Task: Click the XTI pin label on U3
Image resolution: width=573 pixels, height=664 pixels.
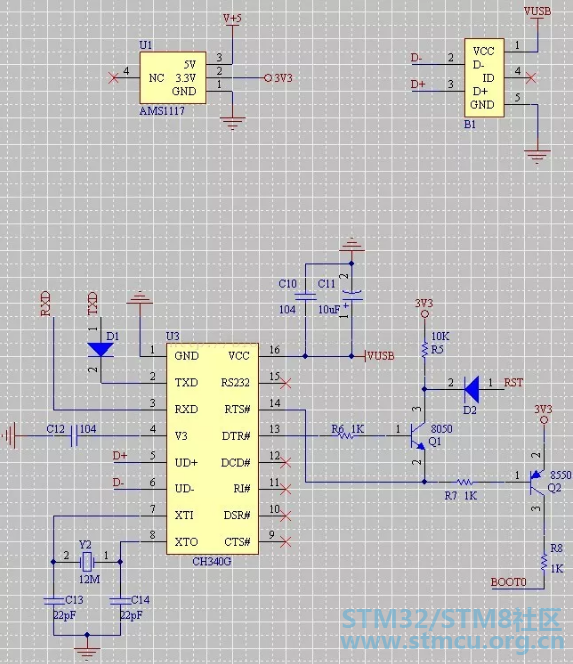Action: click(x=184, y=515)
